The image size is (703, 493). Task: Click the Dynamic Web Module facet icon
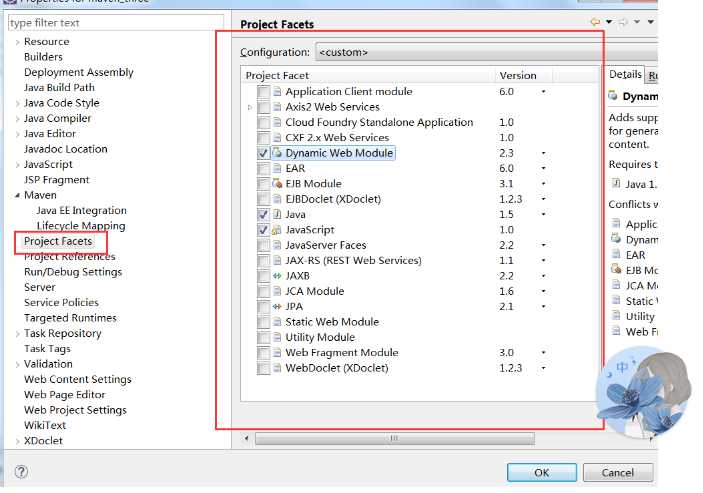(277, 153)
